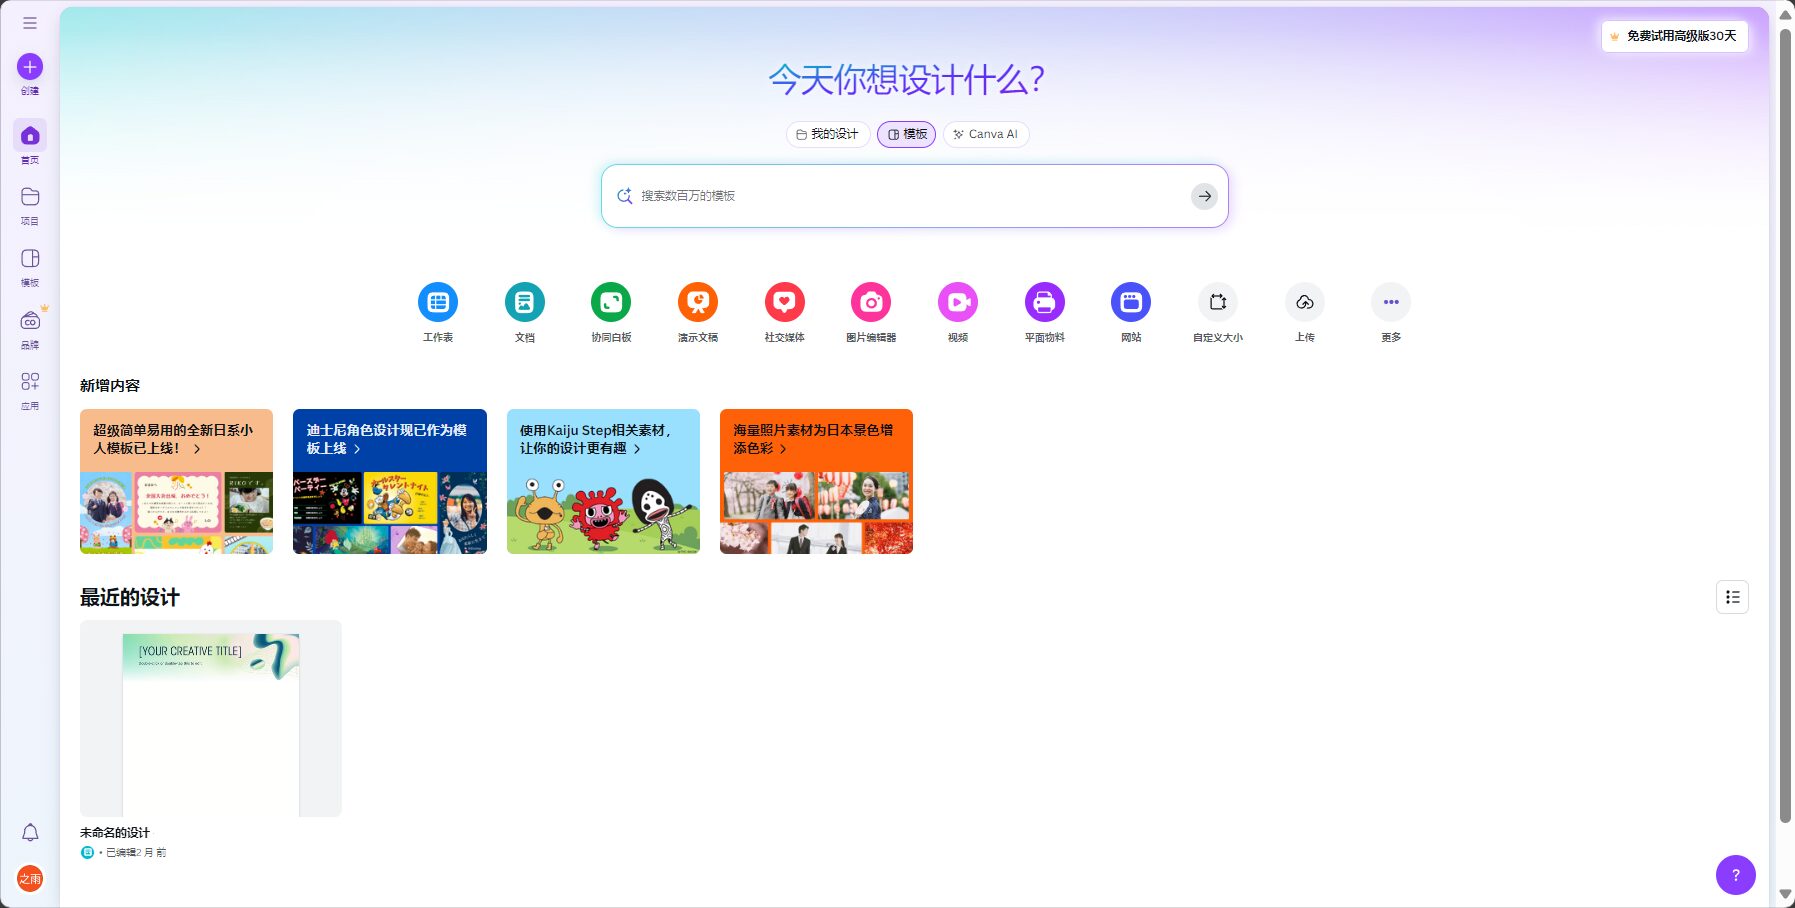Click 免费试用高级版30天 trial button

[1675, 36]
